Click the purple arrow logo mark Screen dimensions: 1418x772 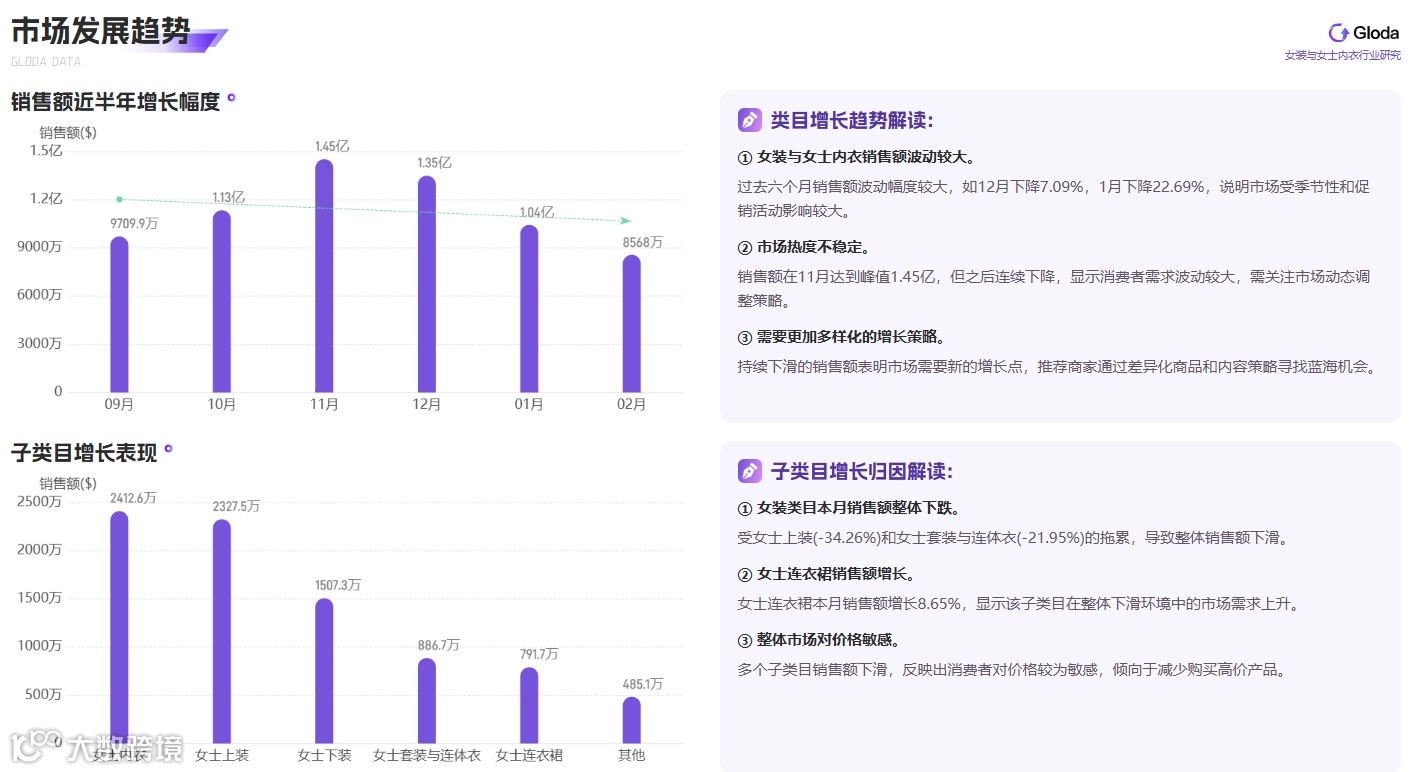pyautogui.click(x=208, y=37)
